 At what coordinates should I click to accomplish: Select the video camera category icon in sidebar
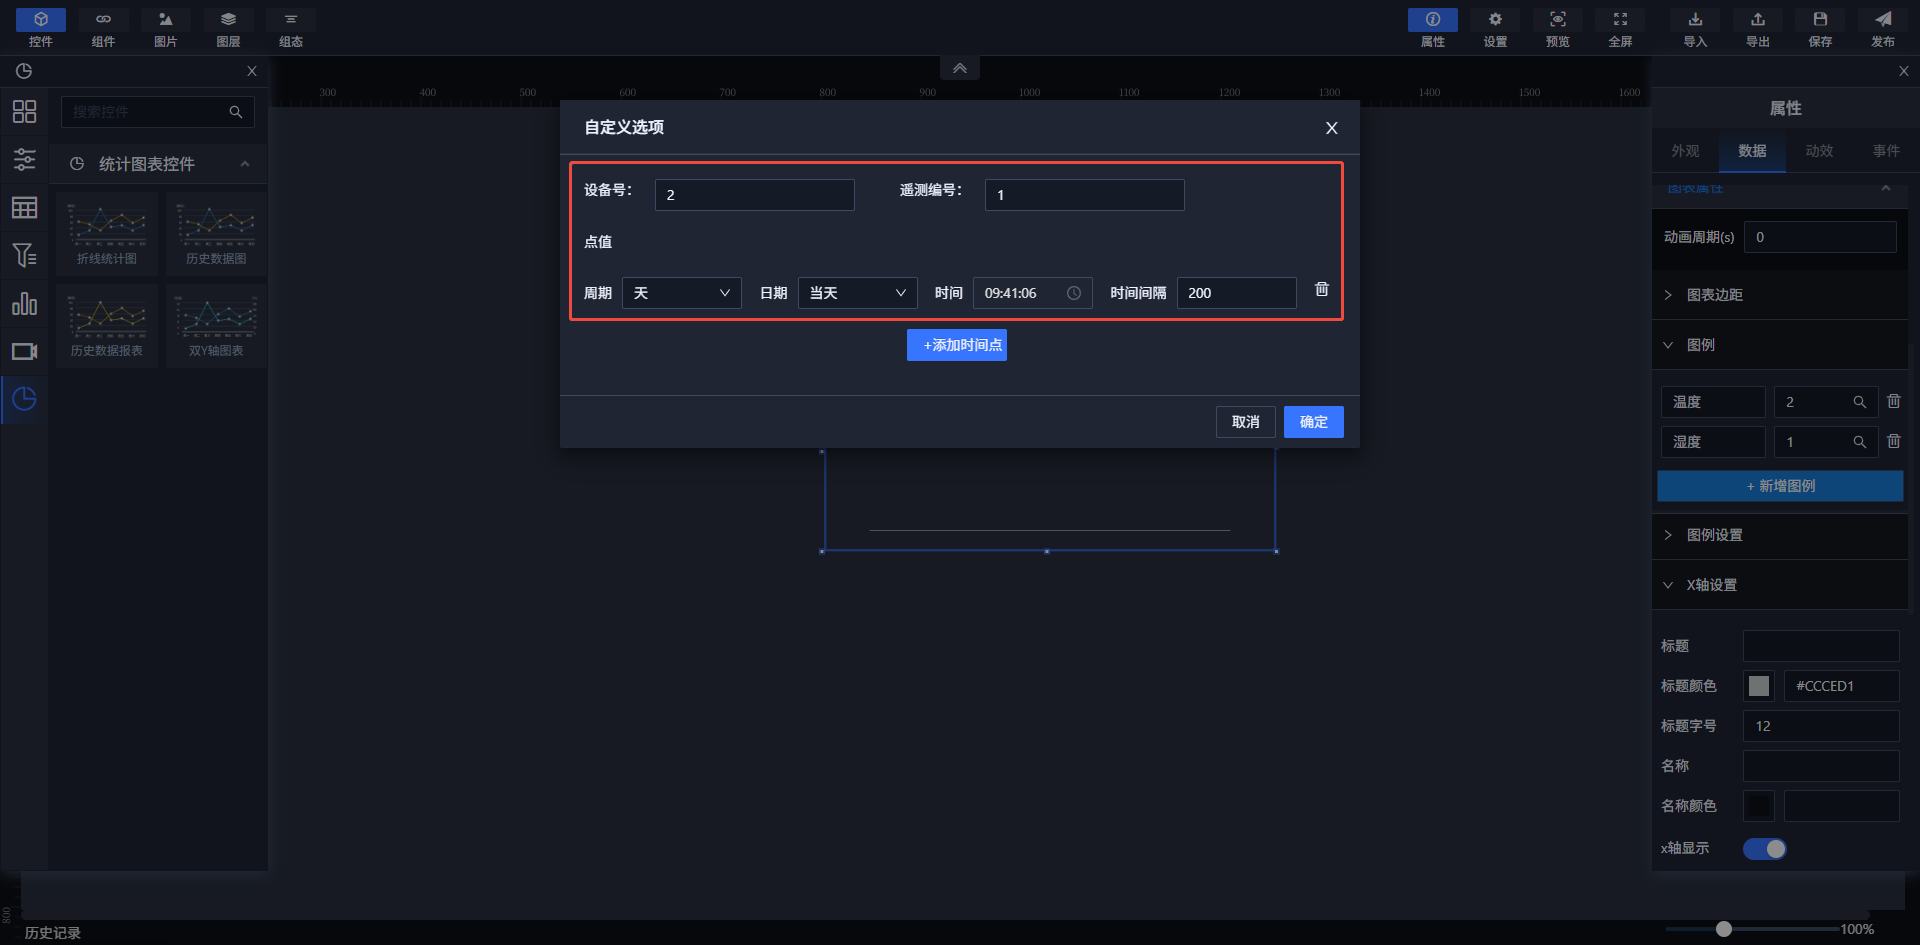pyautogui.click(x=24, y=351)
